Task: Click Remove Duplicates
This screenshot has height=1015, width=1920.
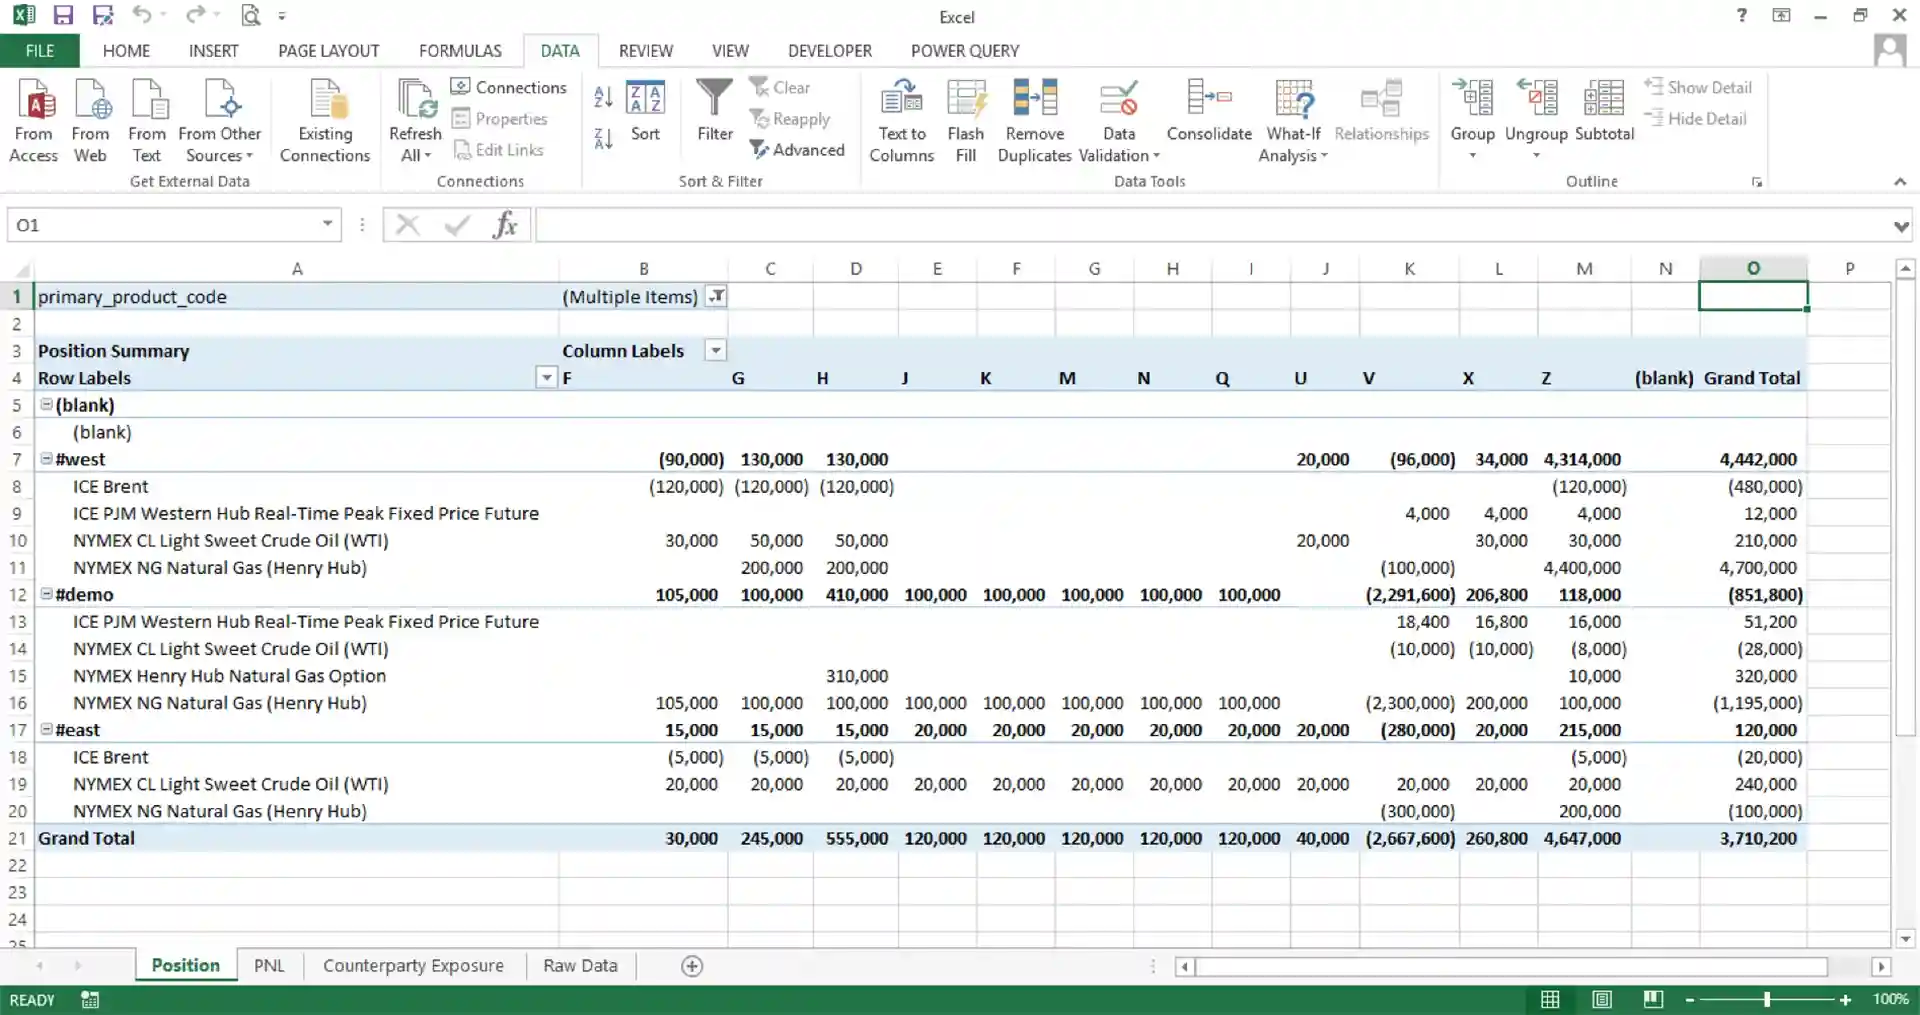Action: pos(1035,119)
